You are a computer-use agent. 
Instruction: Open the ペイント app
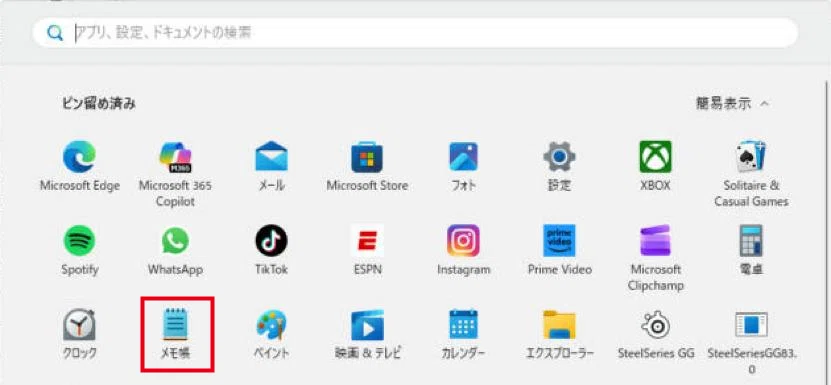pyautogui.click(x=271, y=334)
